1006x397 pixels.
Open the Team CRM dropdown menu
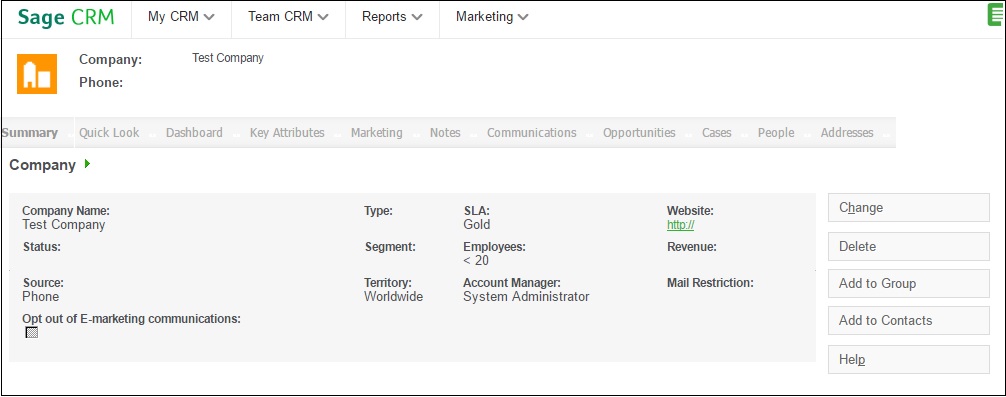288,17
